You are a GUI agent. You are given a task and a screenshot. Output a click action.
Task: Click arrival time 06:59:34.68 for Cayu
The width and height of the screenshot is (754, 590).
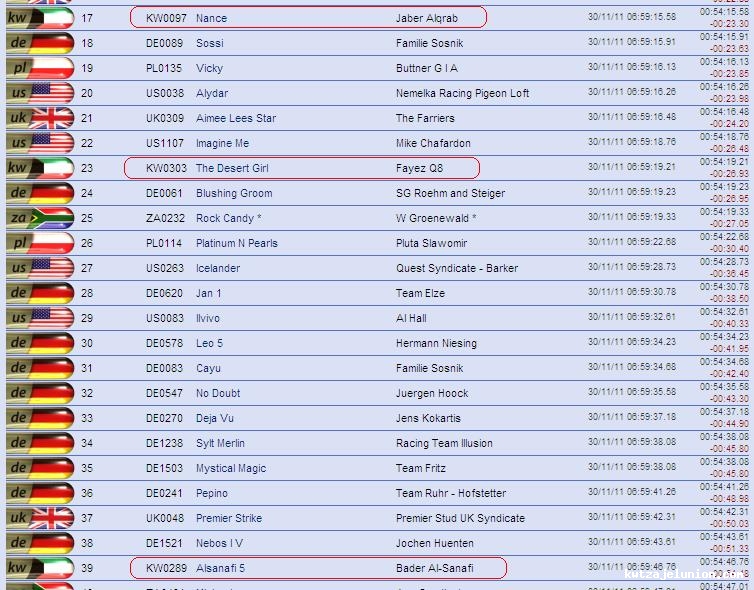pyautogui.click(x=631, y=368)
